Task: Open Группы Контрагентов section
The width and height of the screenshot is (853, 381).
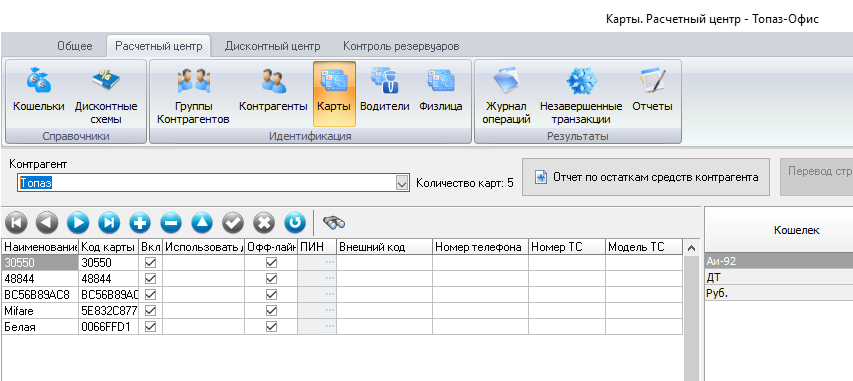Action: pyautogui.click(x=193, y=96)
